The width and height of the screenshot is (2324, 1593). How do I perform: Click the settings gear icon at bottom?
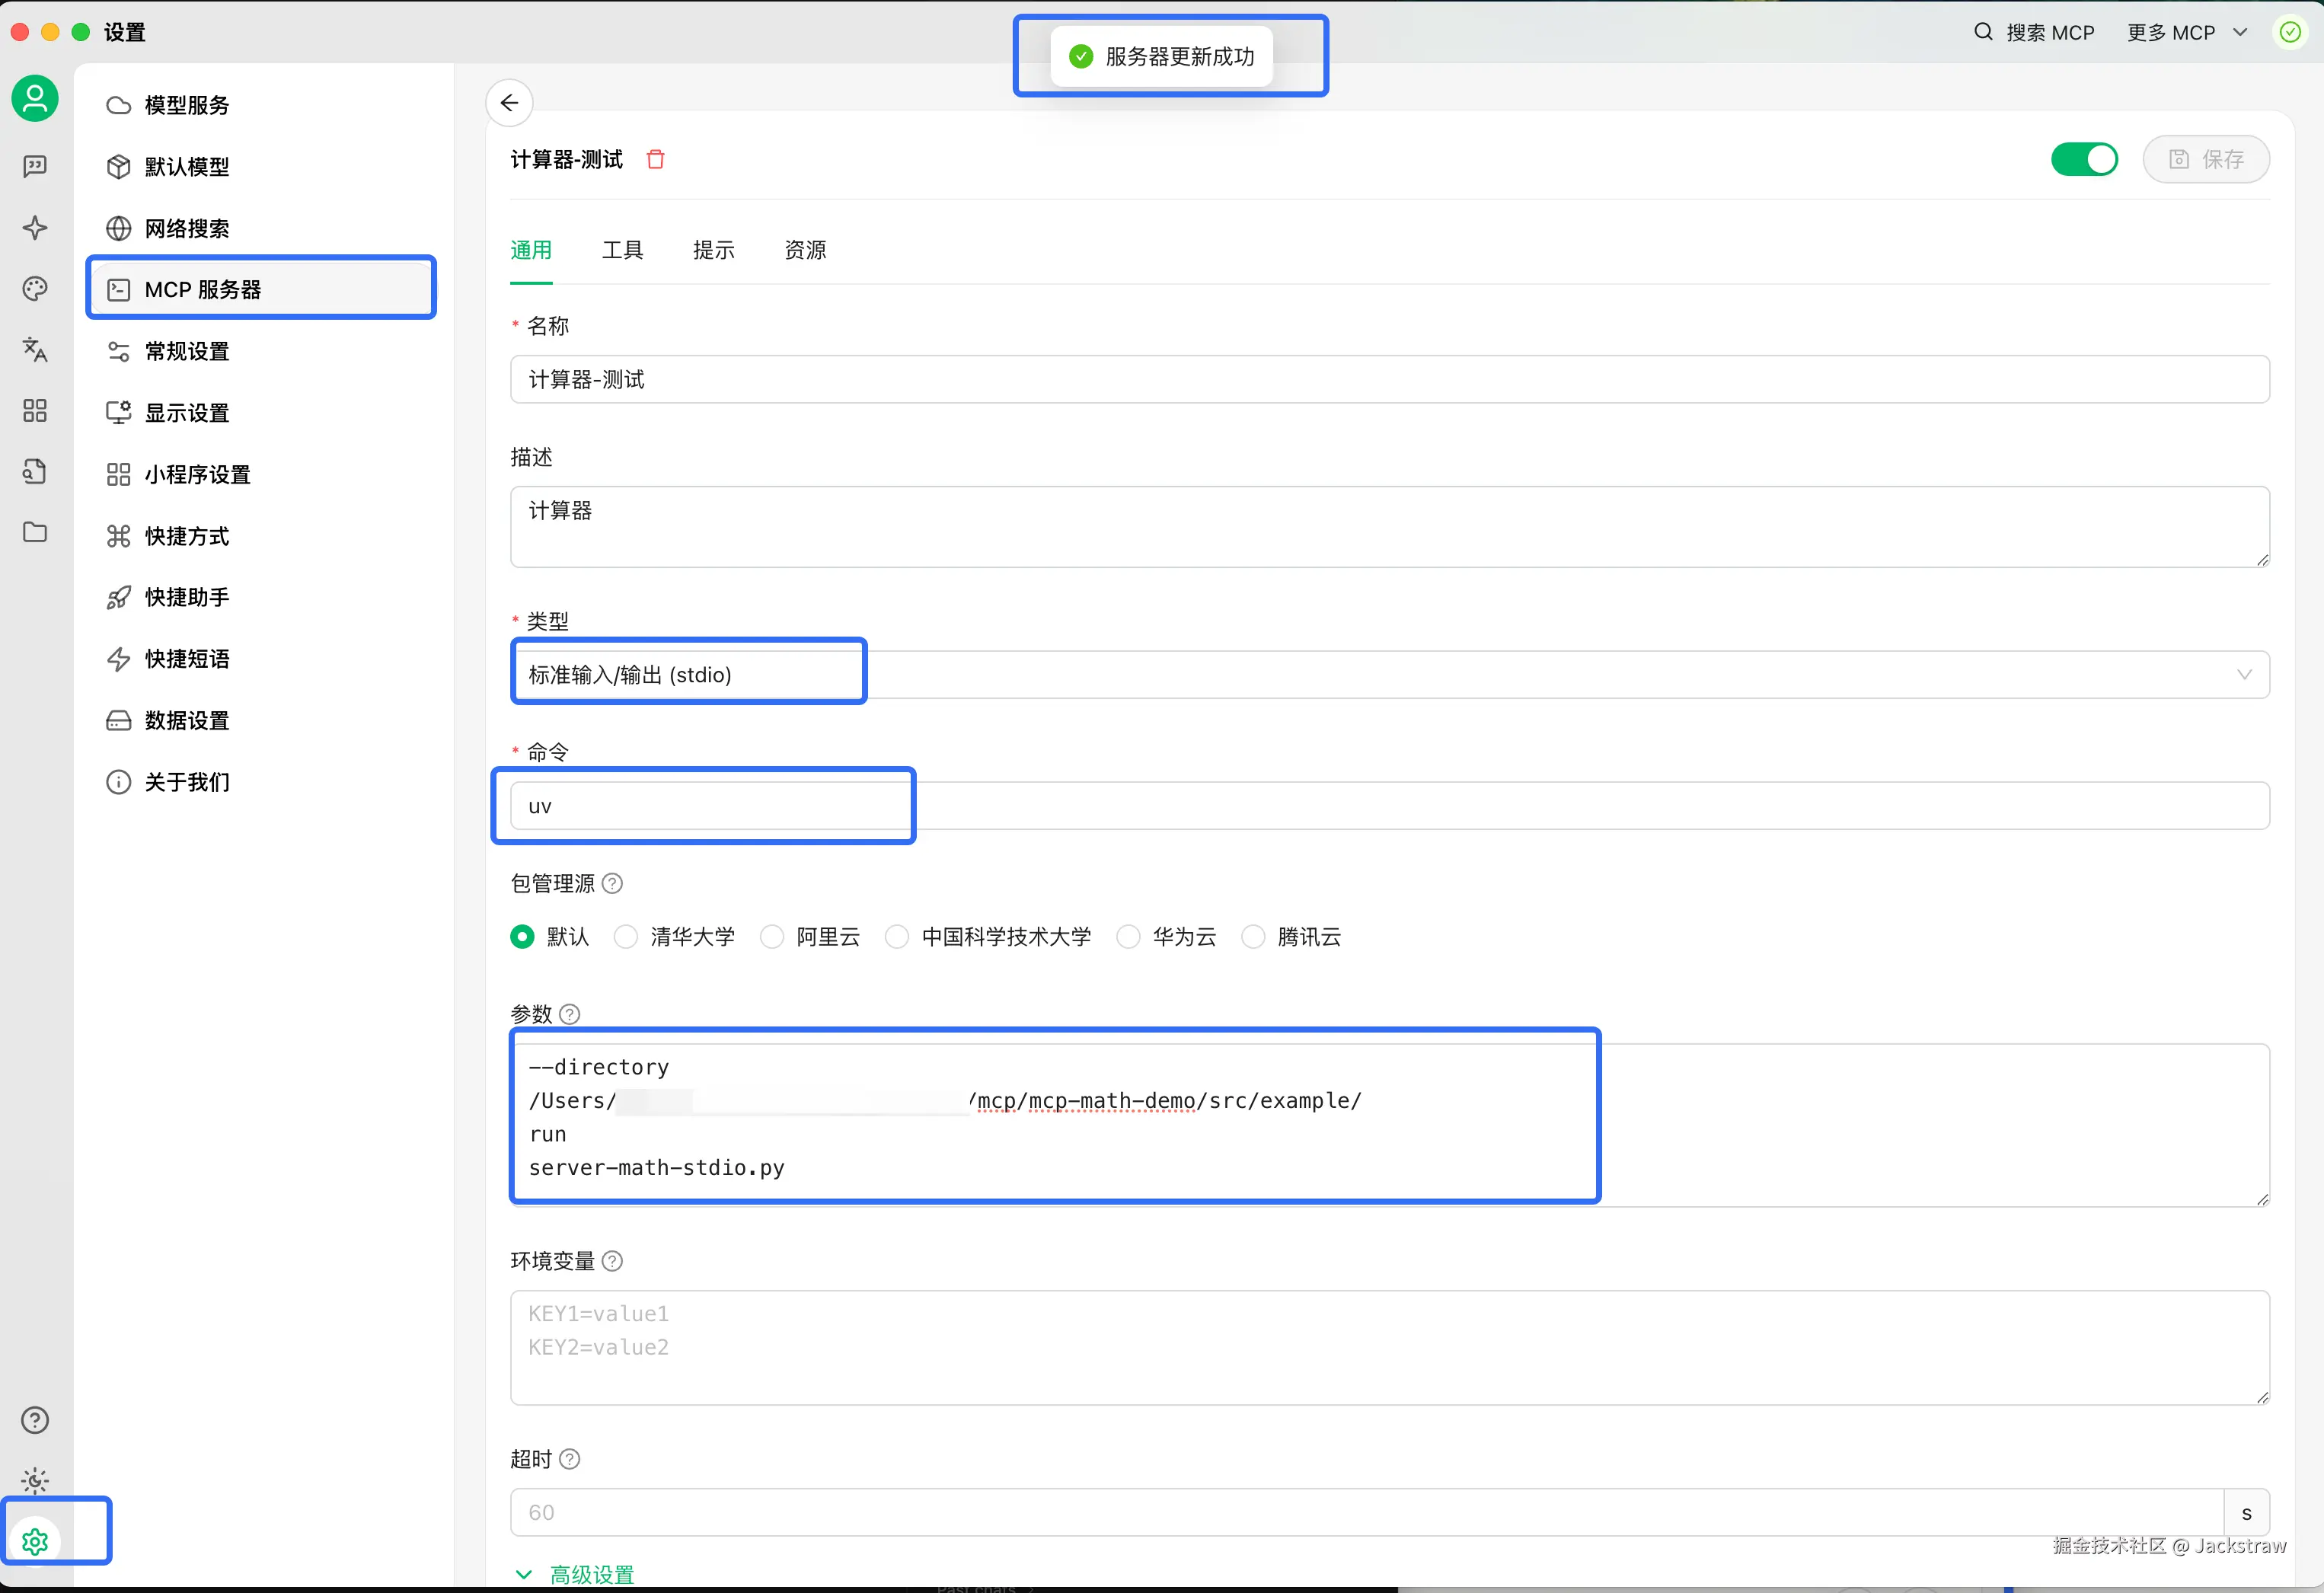coord(35,1541)
